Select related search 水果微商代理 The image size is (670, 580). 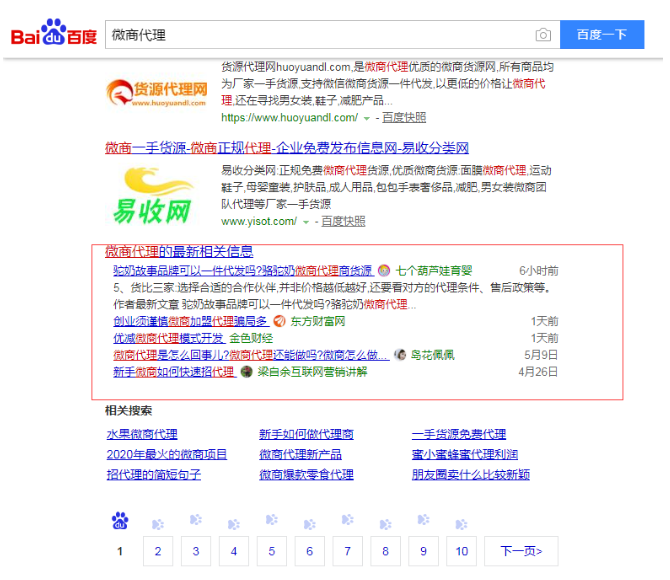142,434
